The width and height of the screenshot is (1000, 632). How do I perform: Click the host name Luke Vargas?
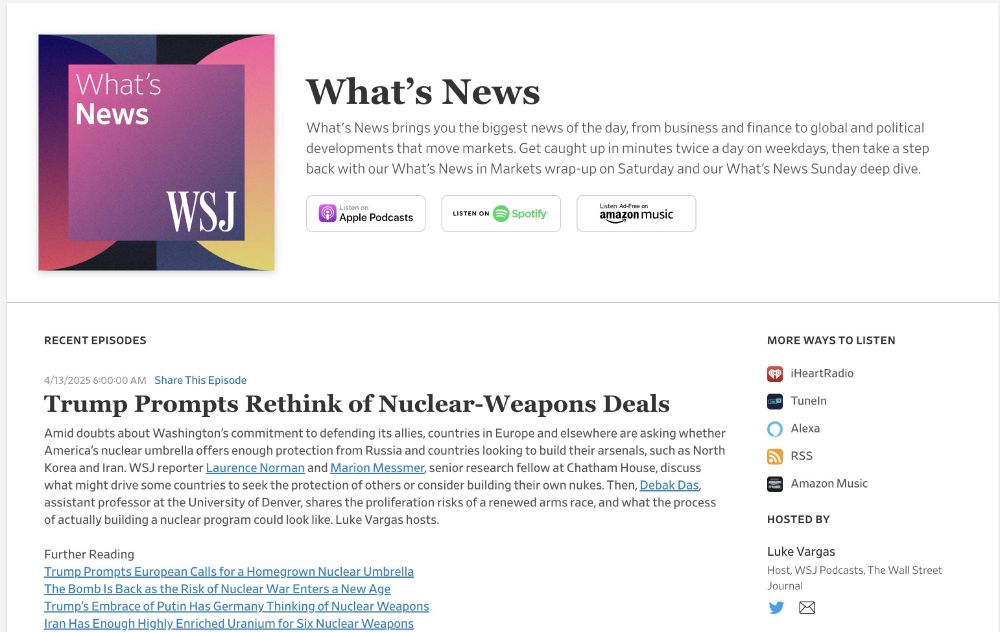tap(801, 552)
